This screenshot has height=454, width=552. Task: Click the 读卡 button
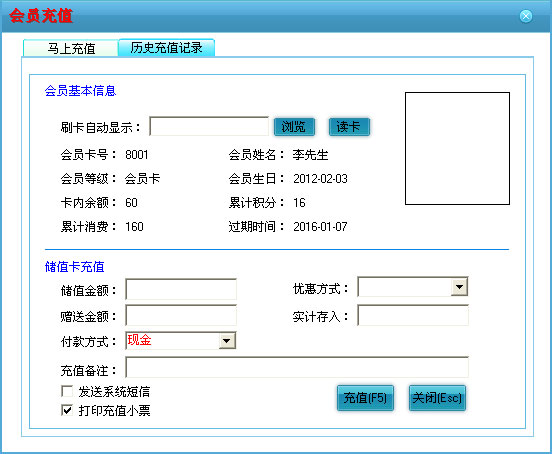349,127
